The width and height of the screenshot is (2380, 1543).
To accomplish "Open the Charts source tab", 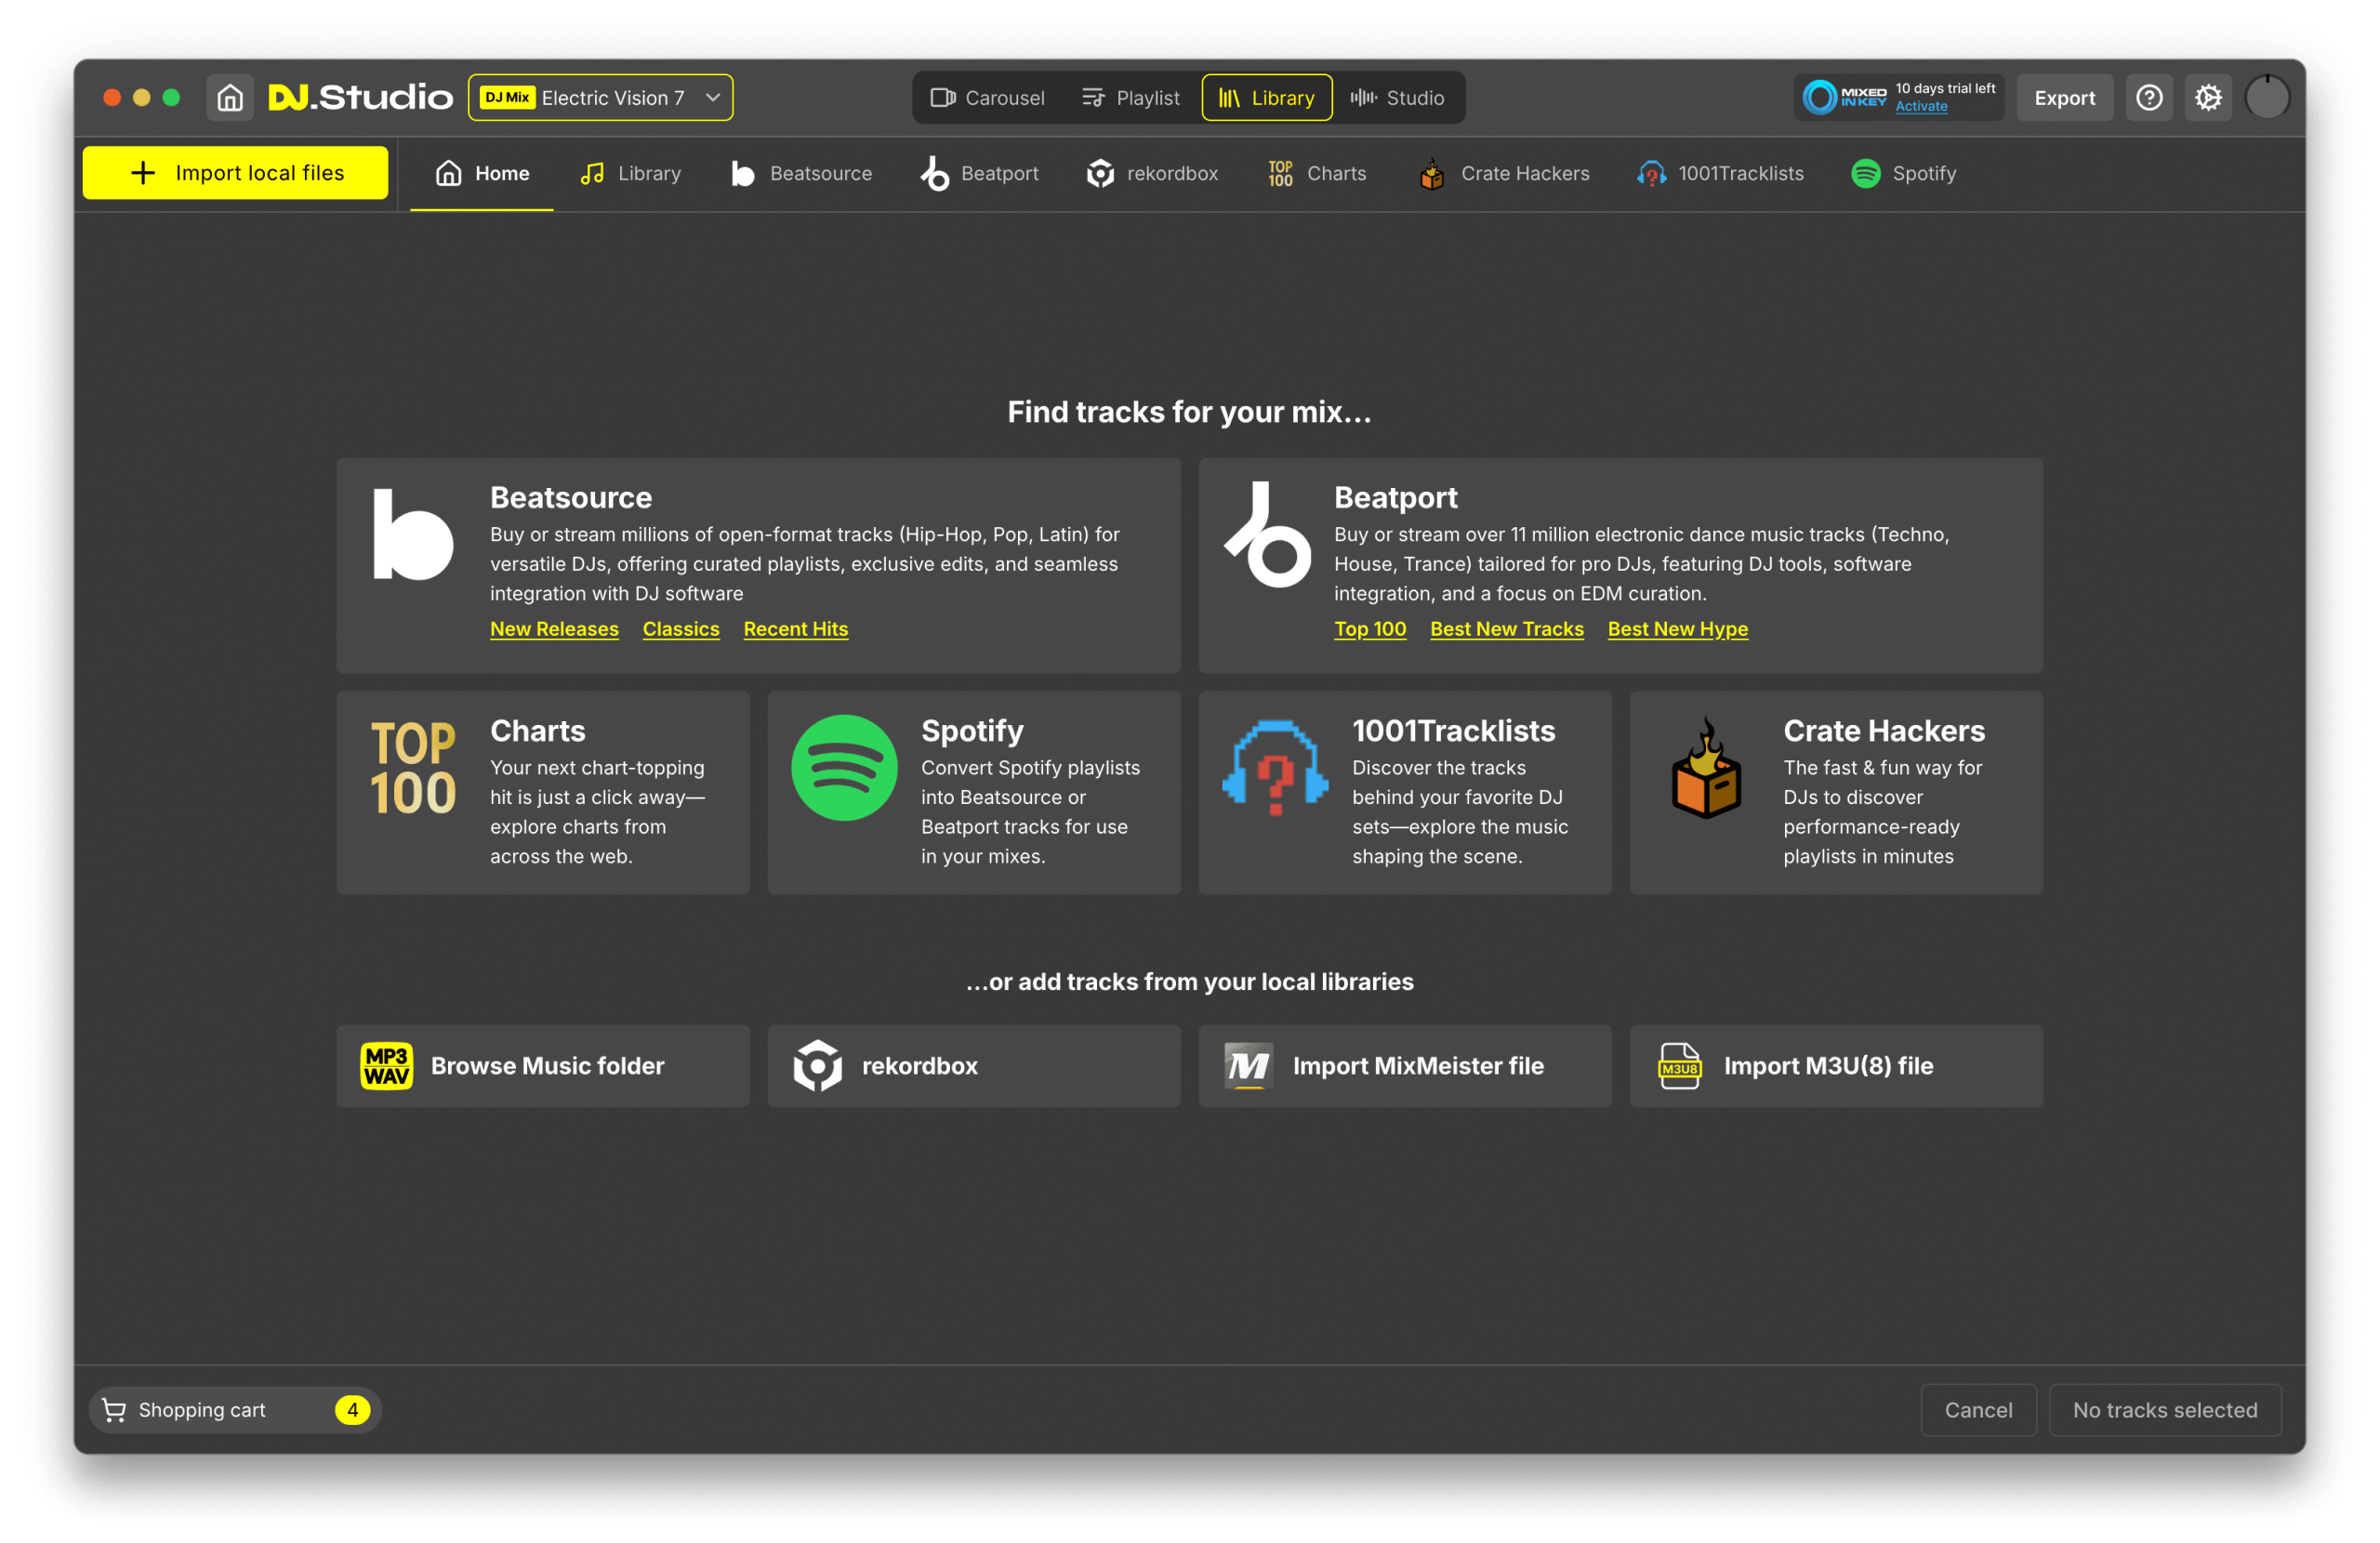I will tap(1317, 173).
